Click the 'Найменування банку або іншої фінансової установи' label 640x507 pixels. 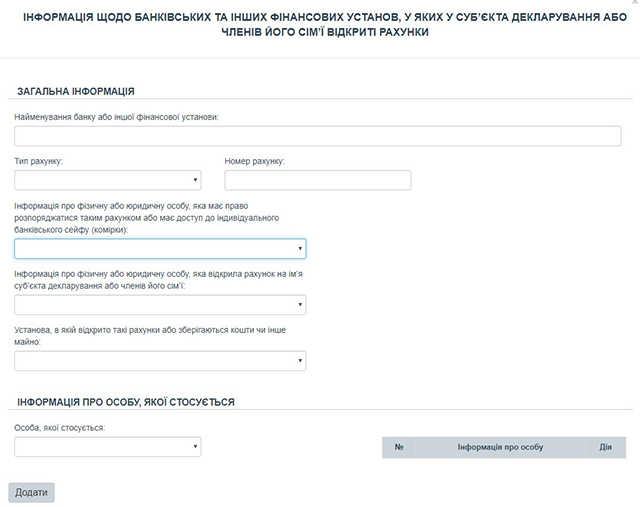[x=117, y=117]
